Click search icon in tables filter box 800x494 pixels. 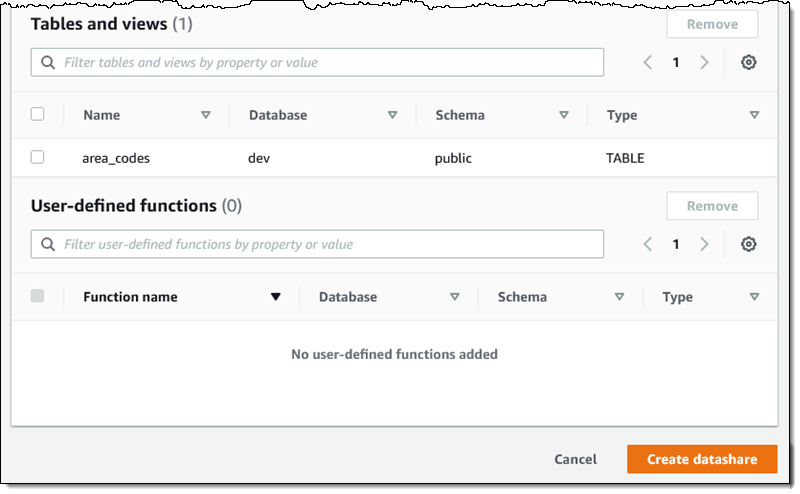tap(48, 62)
